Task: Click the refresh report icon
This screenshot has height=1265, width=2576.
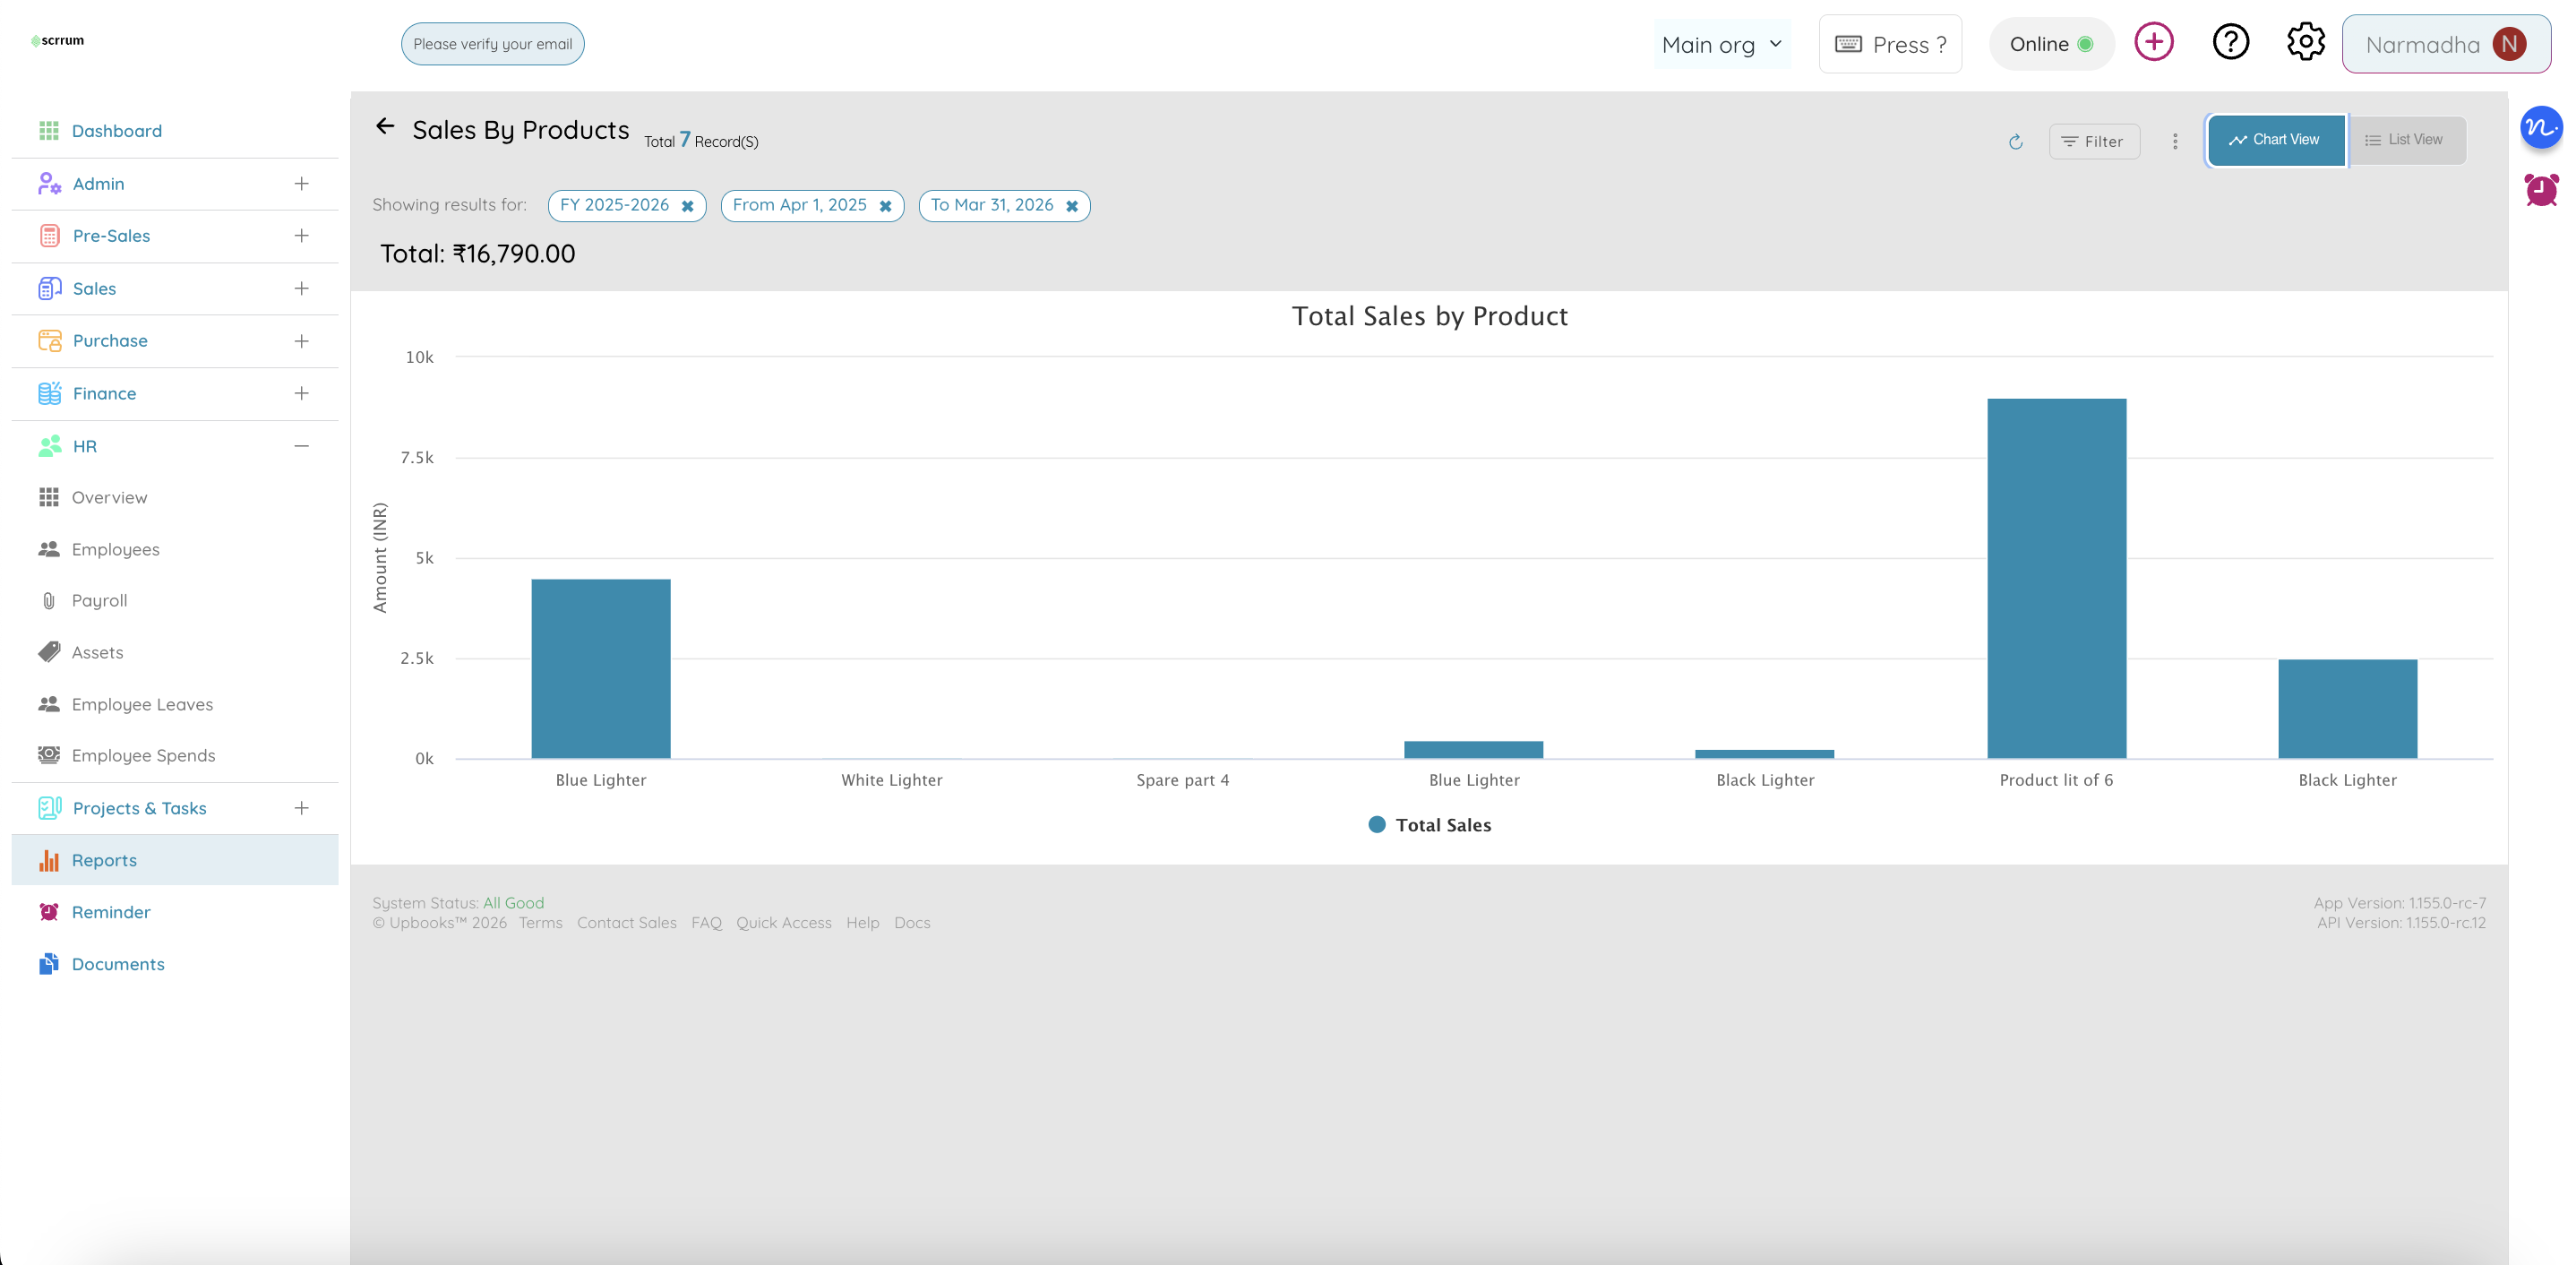Action: point(2015,142)
